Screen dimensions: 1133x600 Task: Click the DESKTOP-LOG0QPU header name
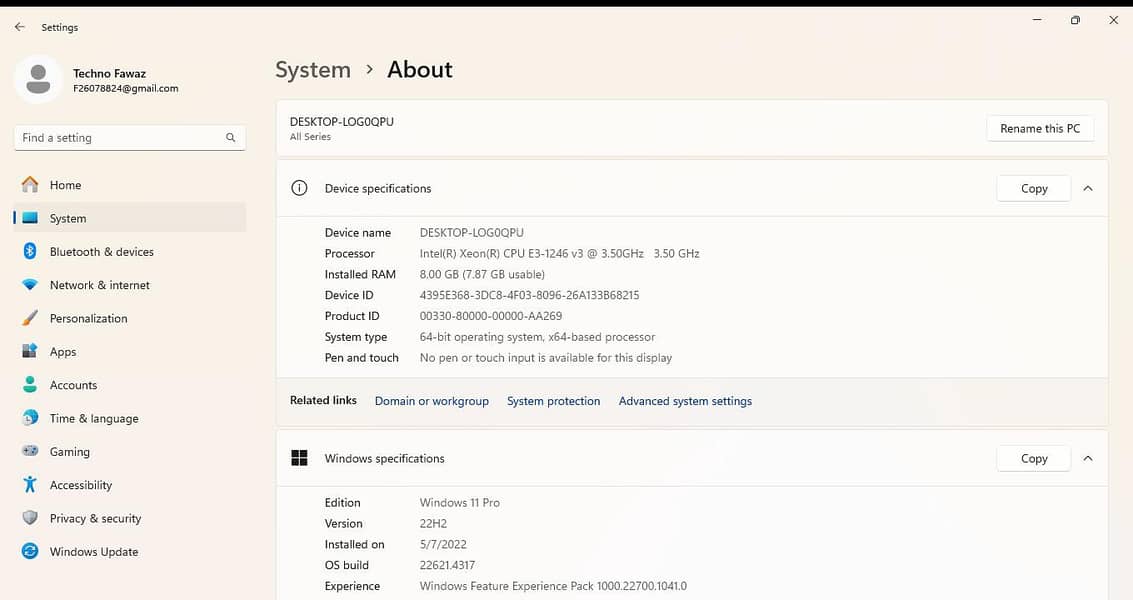coord(342,121)
